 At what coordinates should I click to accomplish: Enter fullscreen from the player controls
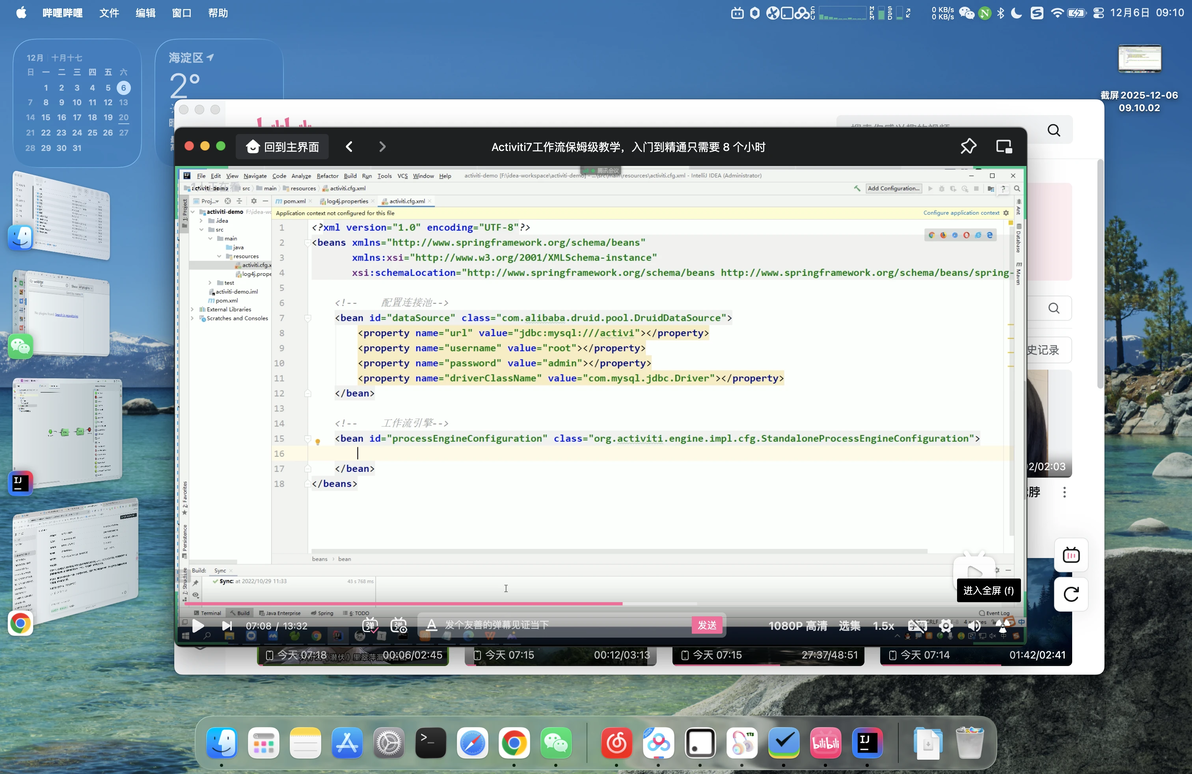[1003, 626]
